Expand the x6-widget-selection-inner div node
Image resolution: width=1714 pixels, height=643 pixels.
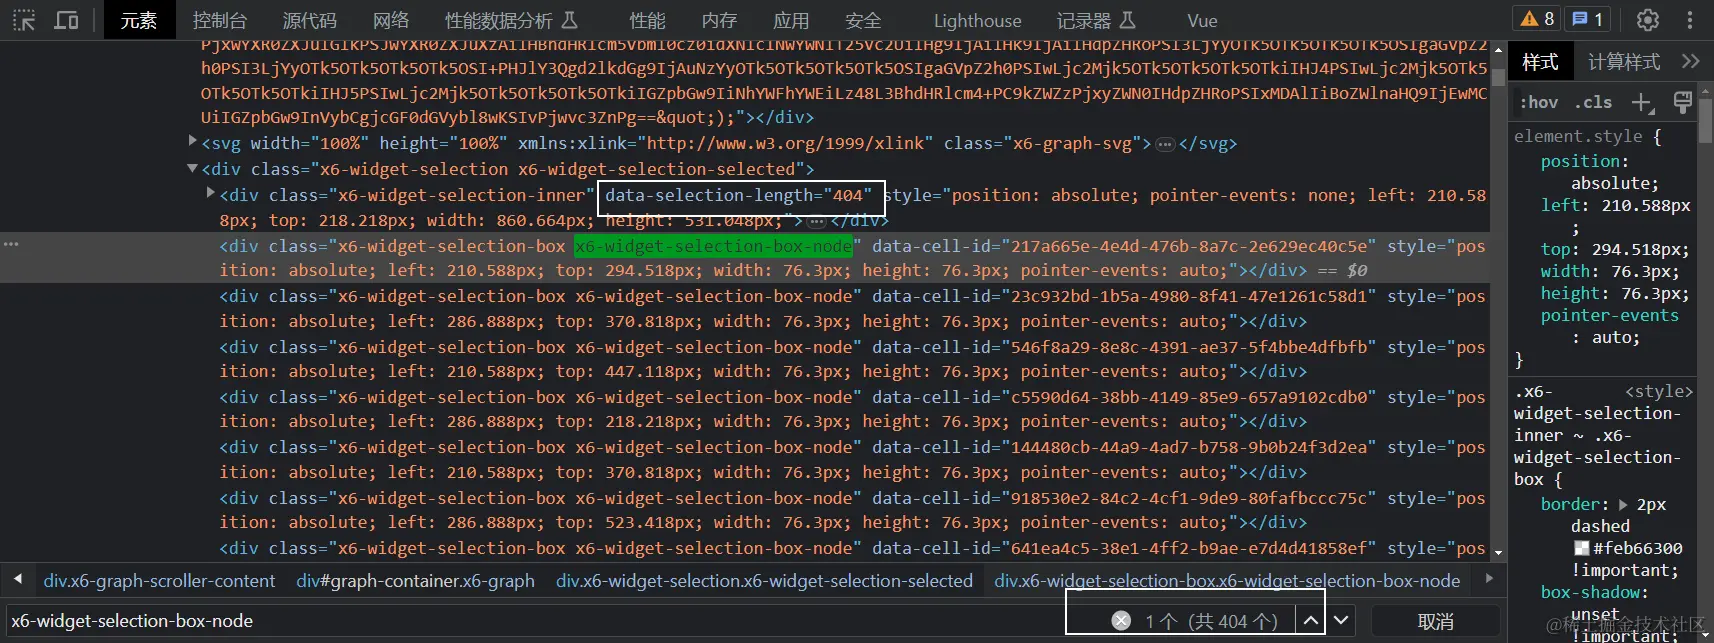[210, 193]
